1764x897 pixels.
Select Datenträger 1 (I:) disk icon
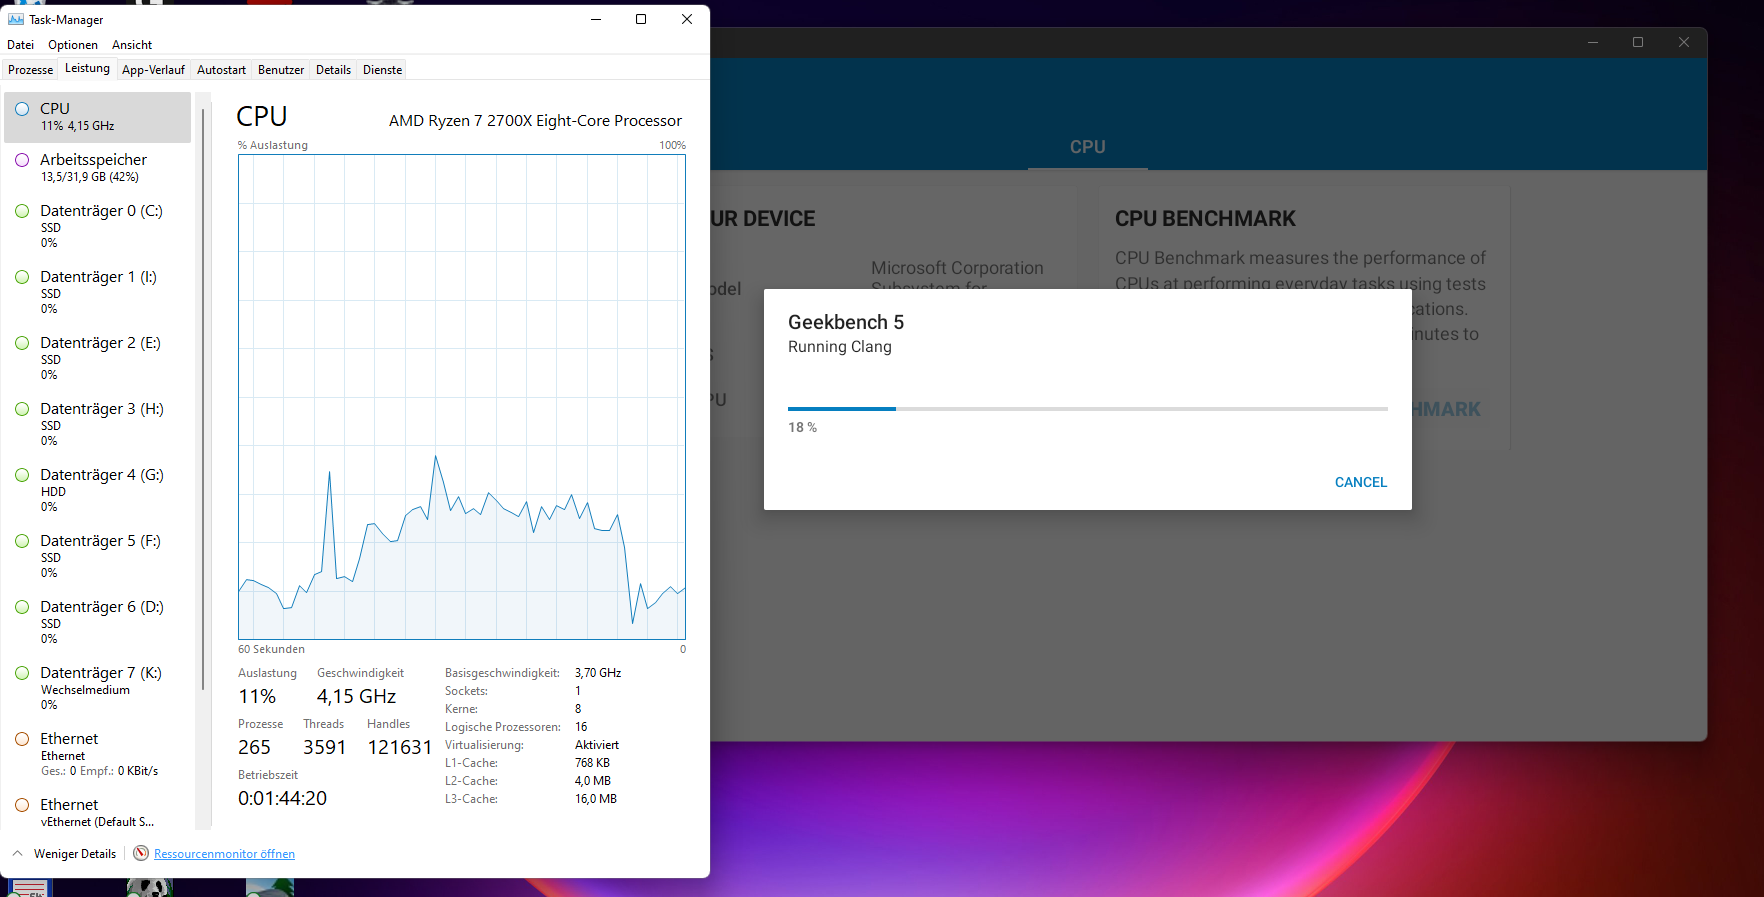point(22,277)
